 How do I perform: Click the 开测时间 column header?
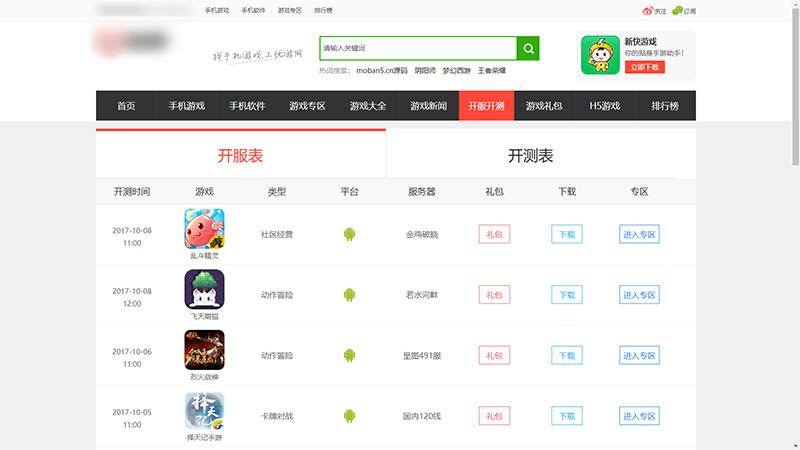pyautogui.click(x=132, y=191)
